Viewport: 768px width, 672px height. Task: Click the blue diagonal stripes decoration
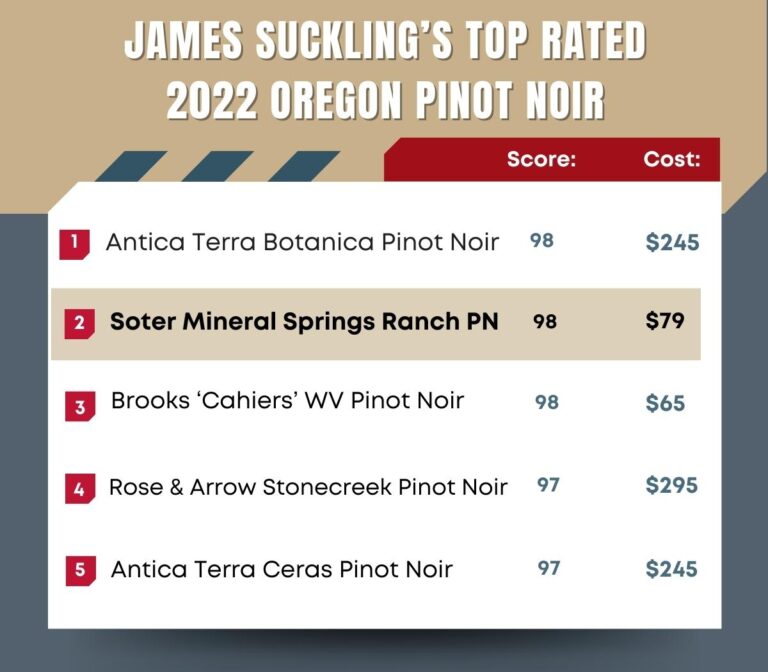click(217, 166)
